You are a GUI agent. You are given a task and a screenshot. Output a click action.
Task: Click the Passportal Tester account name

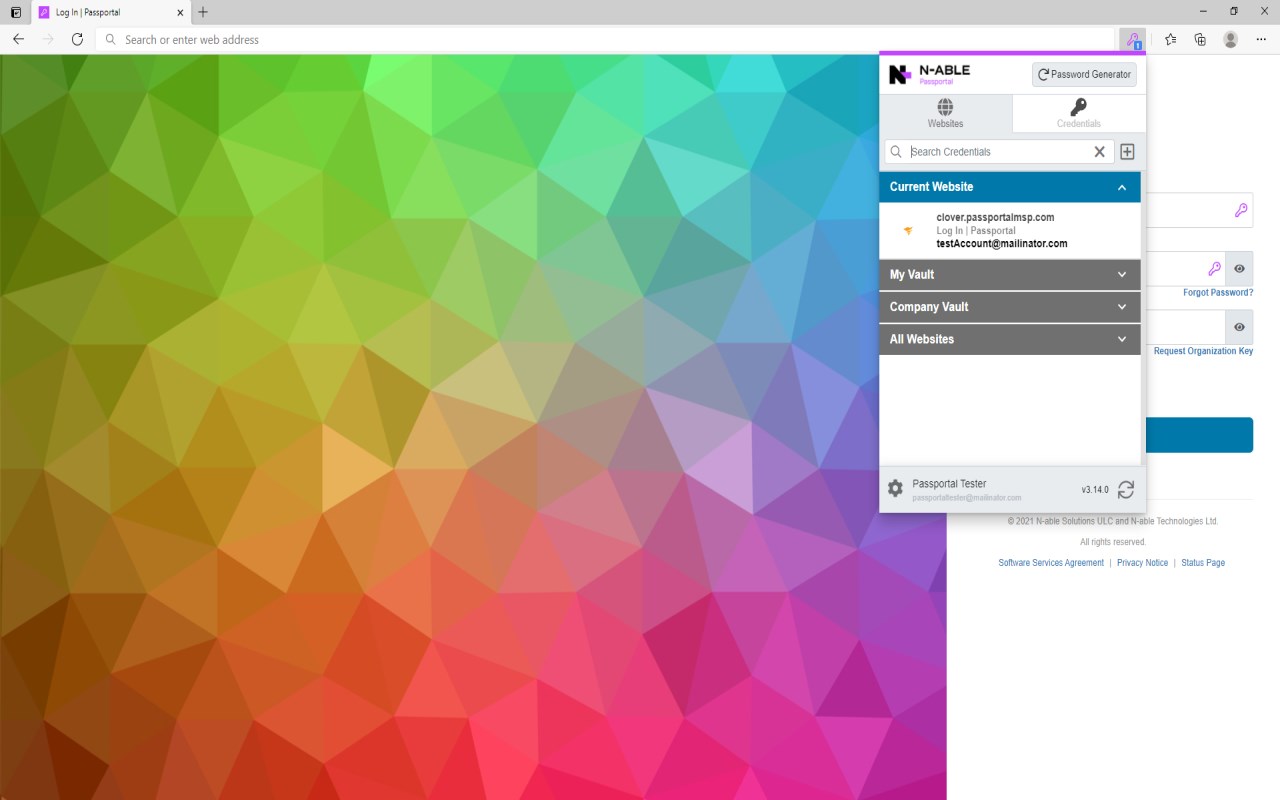coord(949,484)
